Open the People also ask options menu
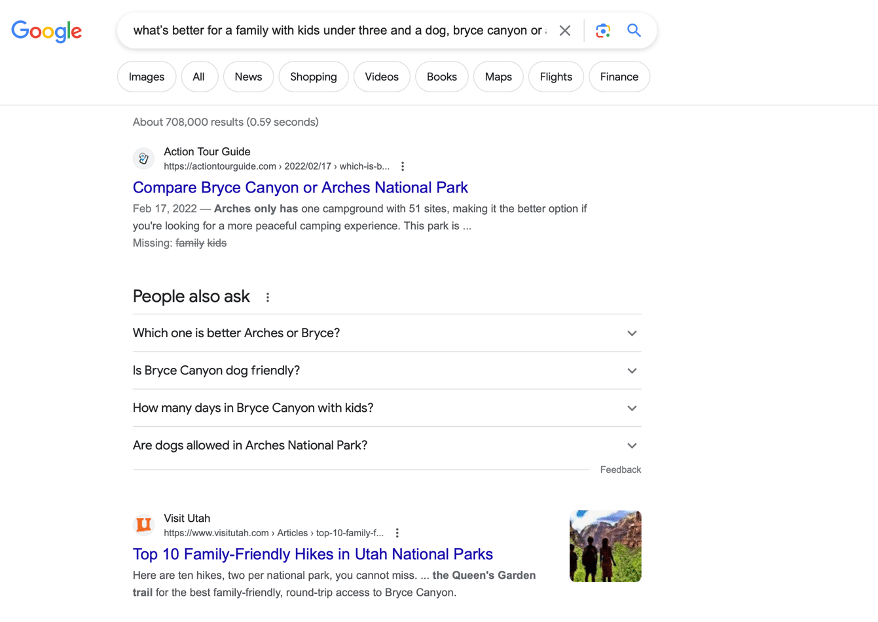Screen dimensions: 878x622 pos(268,297)
